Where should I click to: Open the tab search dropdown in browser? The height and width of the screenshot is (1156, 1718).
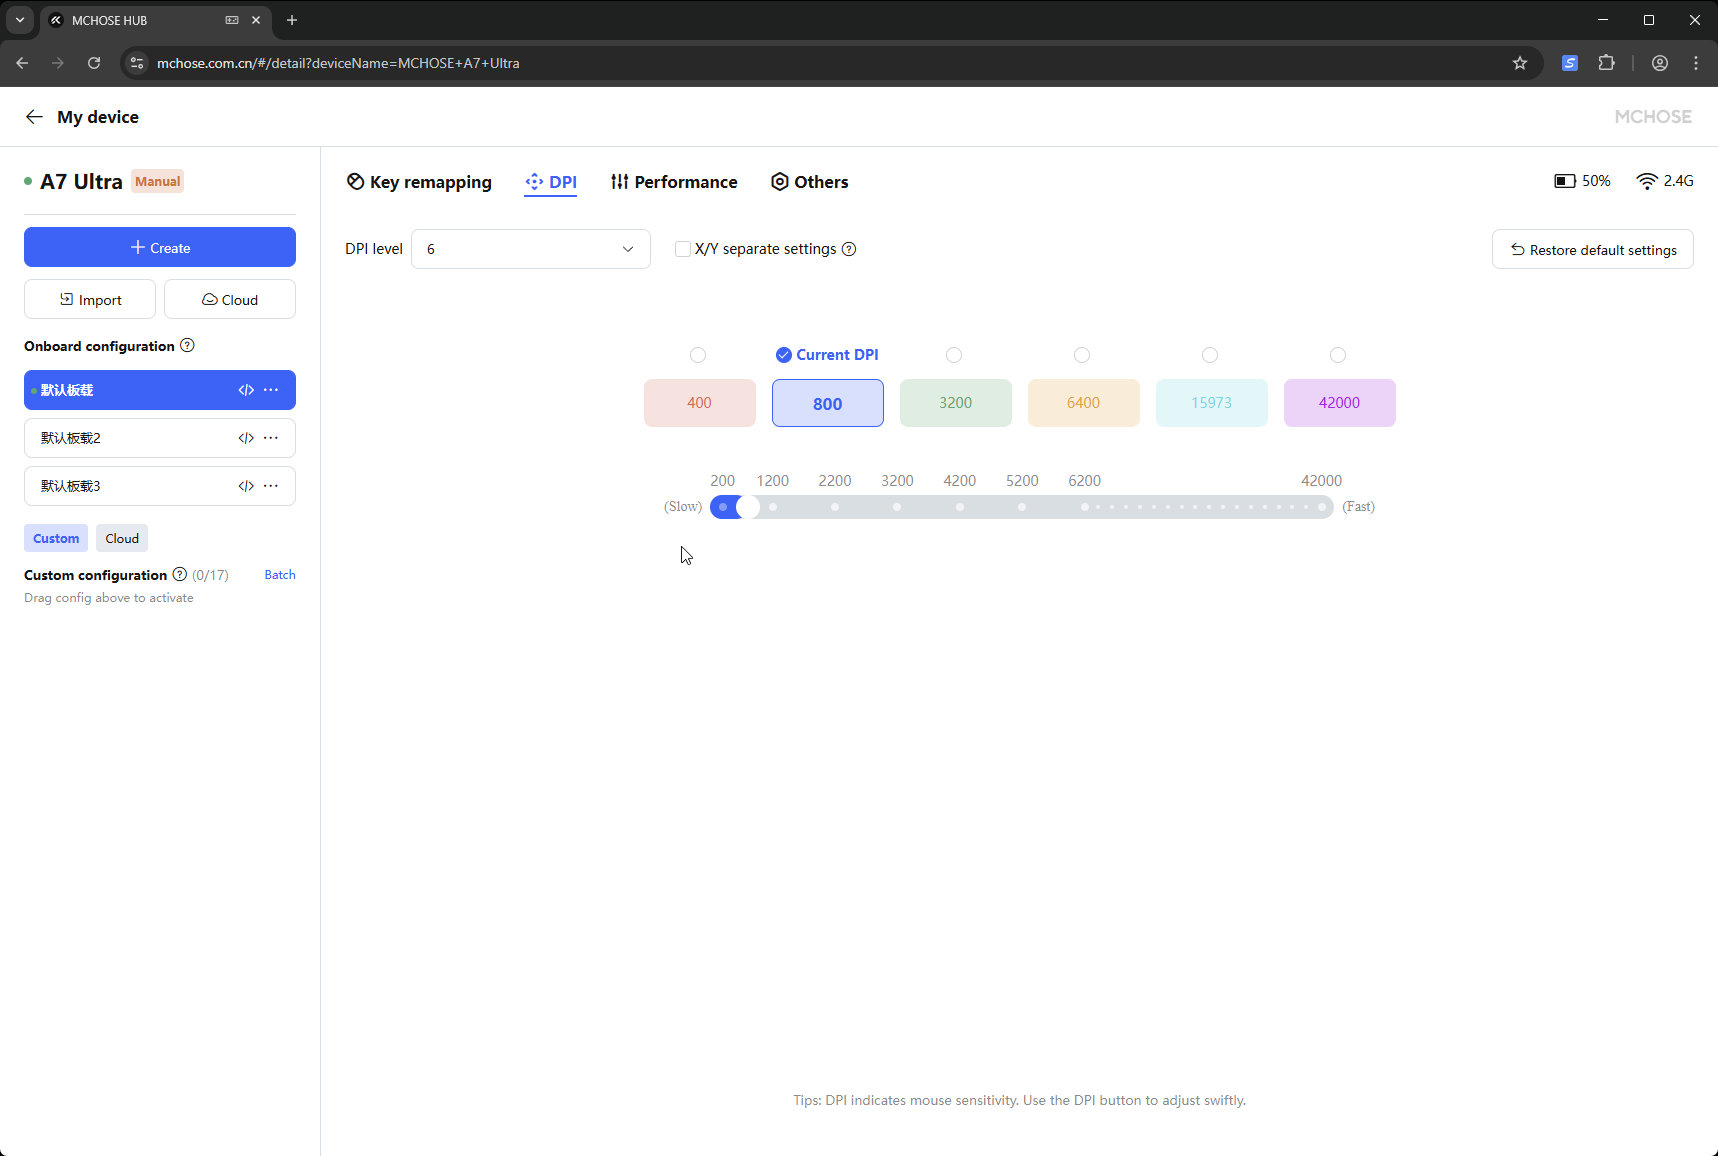click(x=20, y=20)
